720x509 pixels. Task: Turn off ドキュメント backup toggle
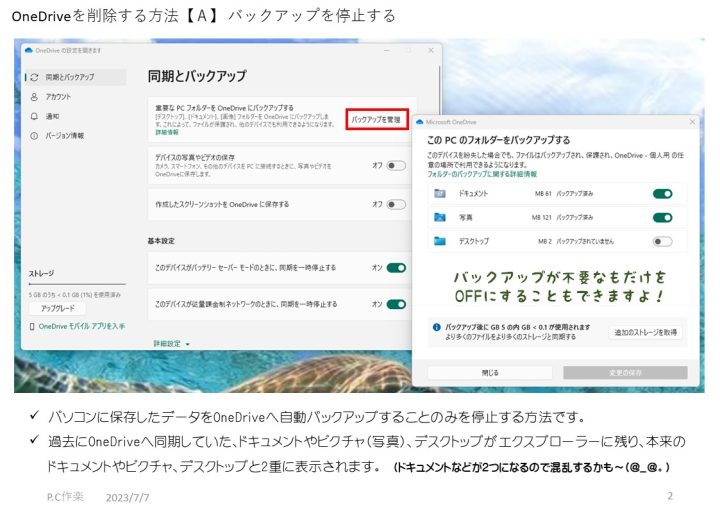663,194
